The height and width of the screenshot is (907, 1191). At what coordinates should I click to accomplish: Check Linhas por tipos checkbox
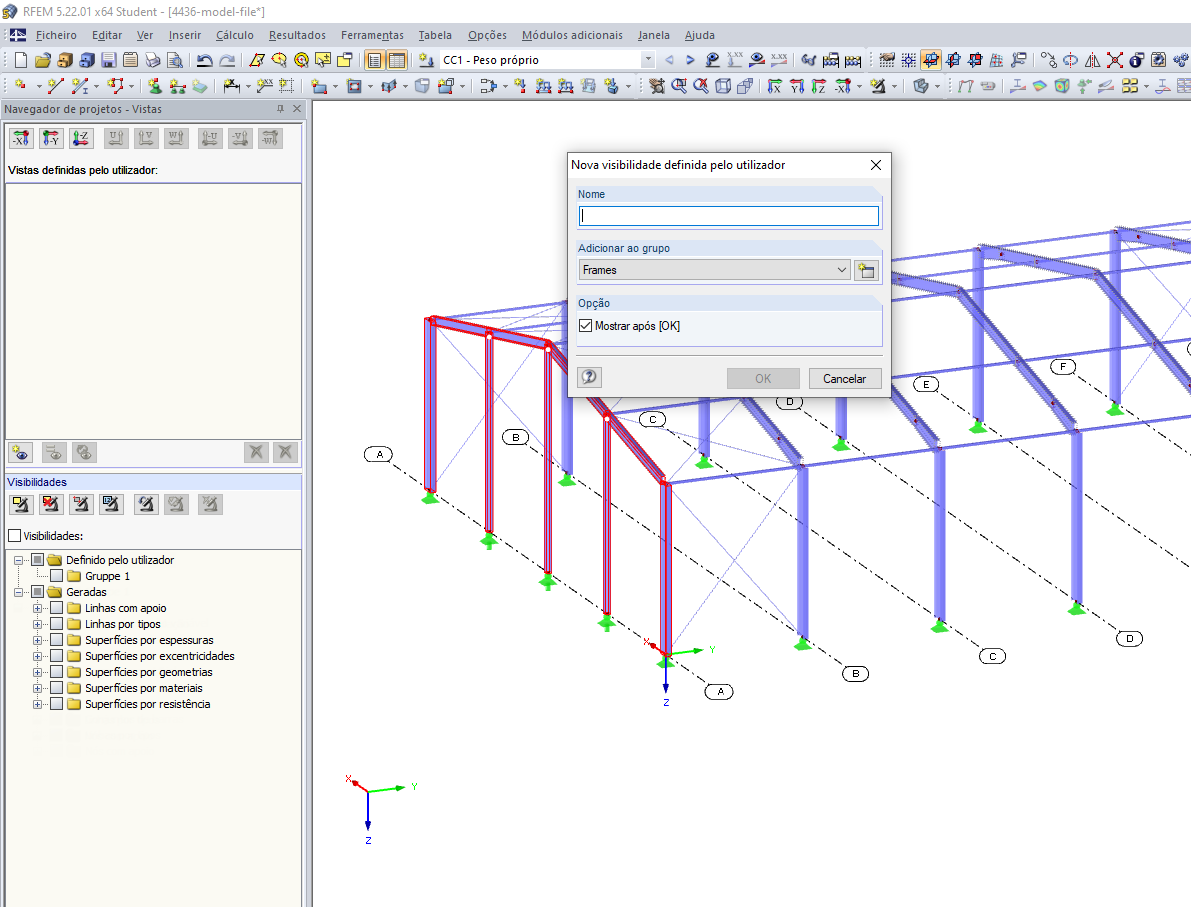tap(56, 624)
